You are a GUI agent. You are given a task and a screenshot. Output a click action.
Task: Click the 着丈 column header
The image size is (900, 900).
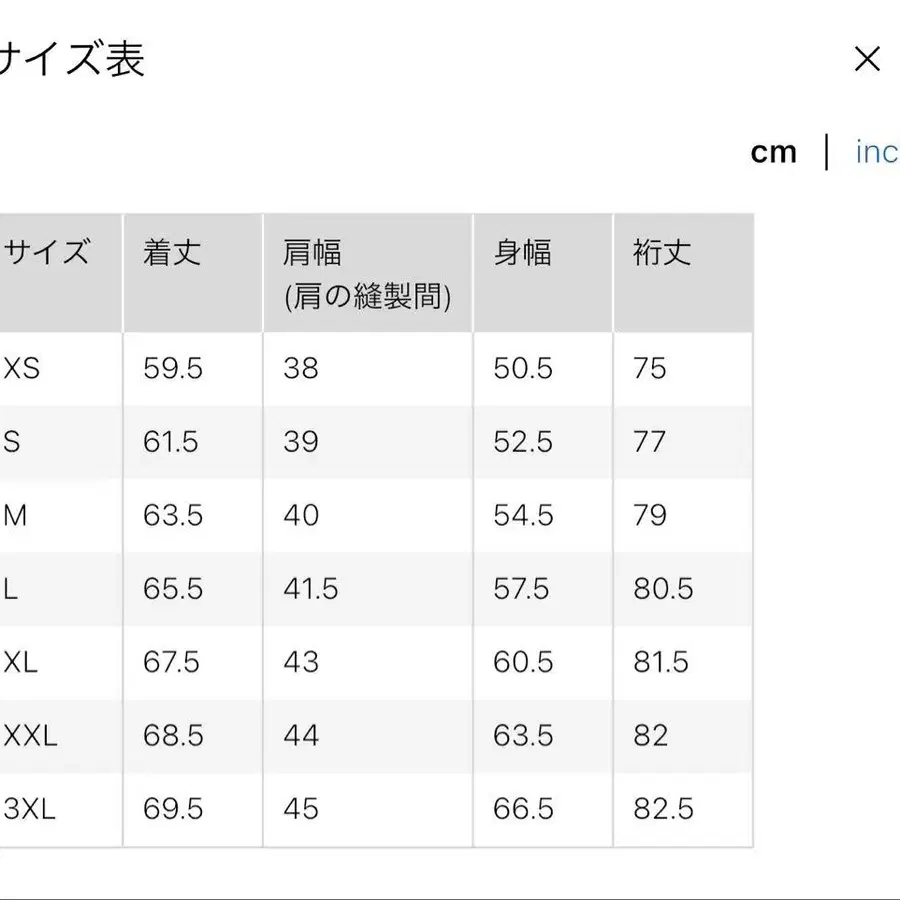pos(170,254)
